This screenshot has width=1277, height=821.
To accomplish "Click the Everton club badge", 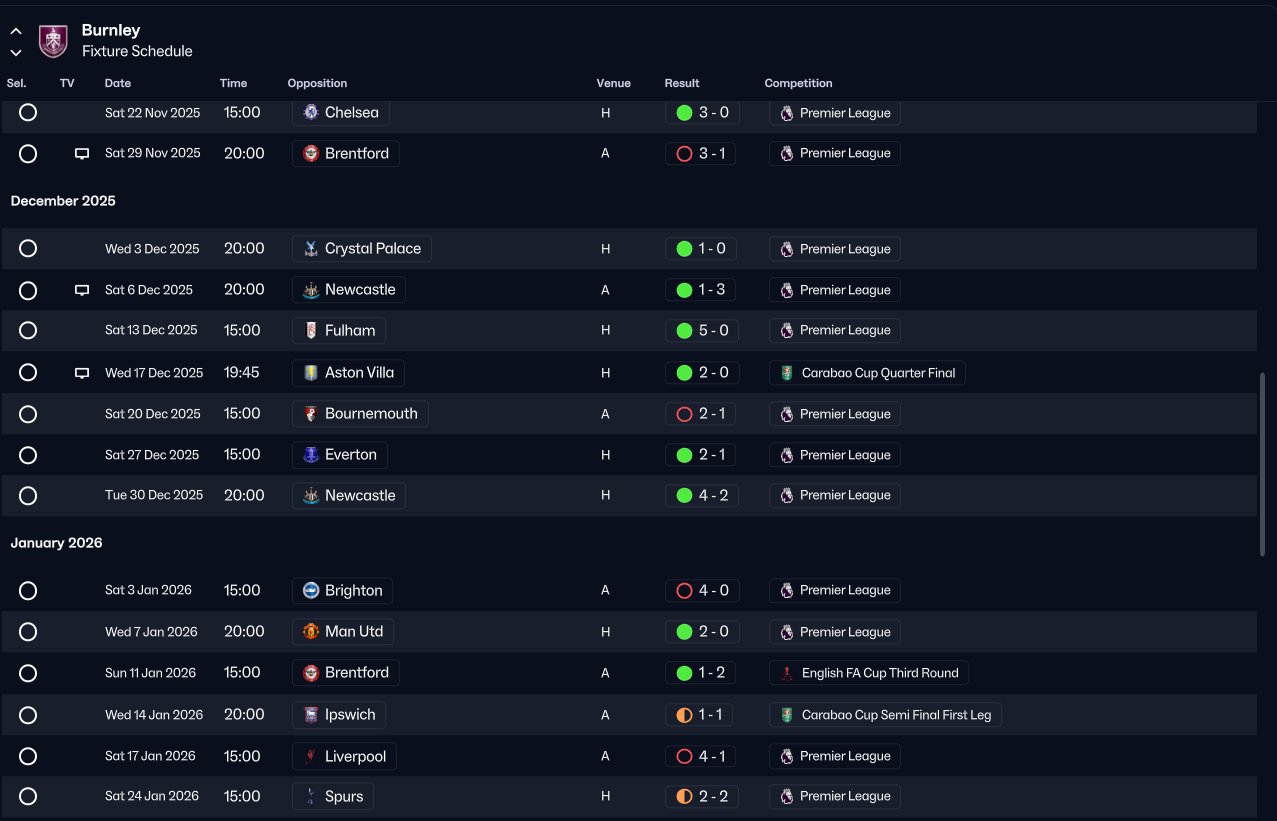I will click(x=311, y=455).
